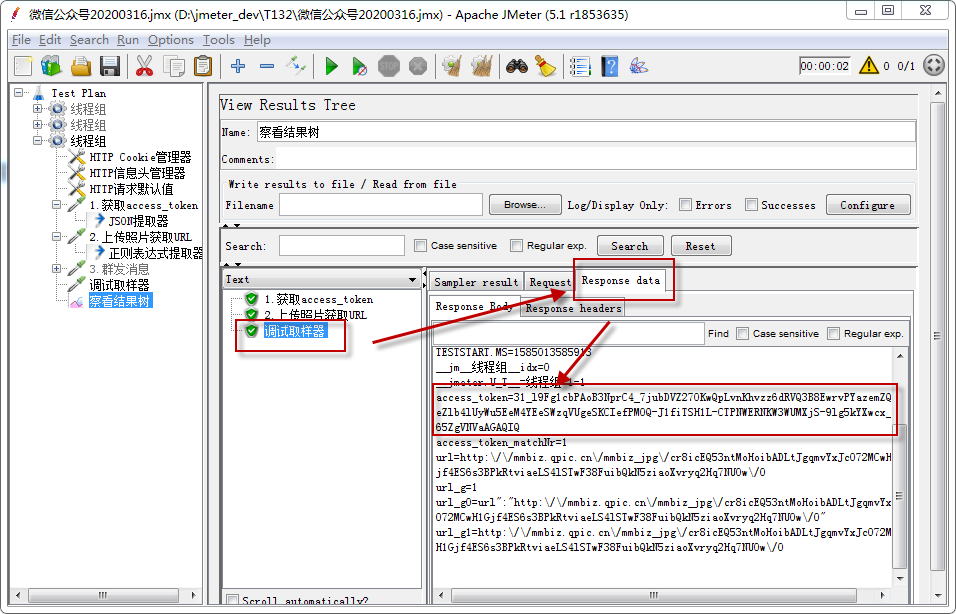Open the Response headers tab

click(x=573, y=309)
